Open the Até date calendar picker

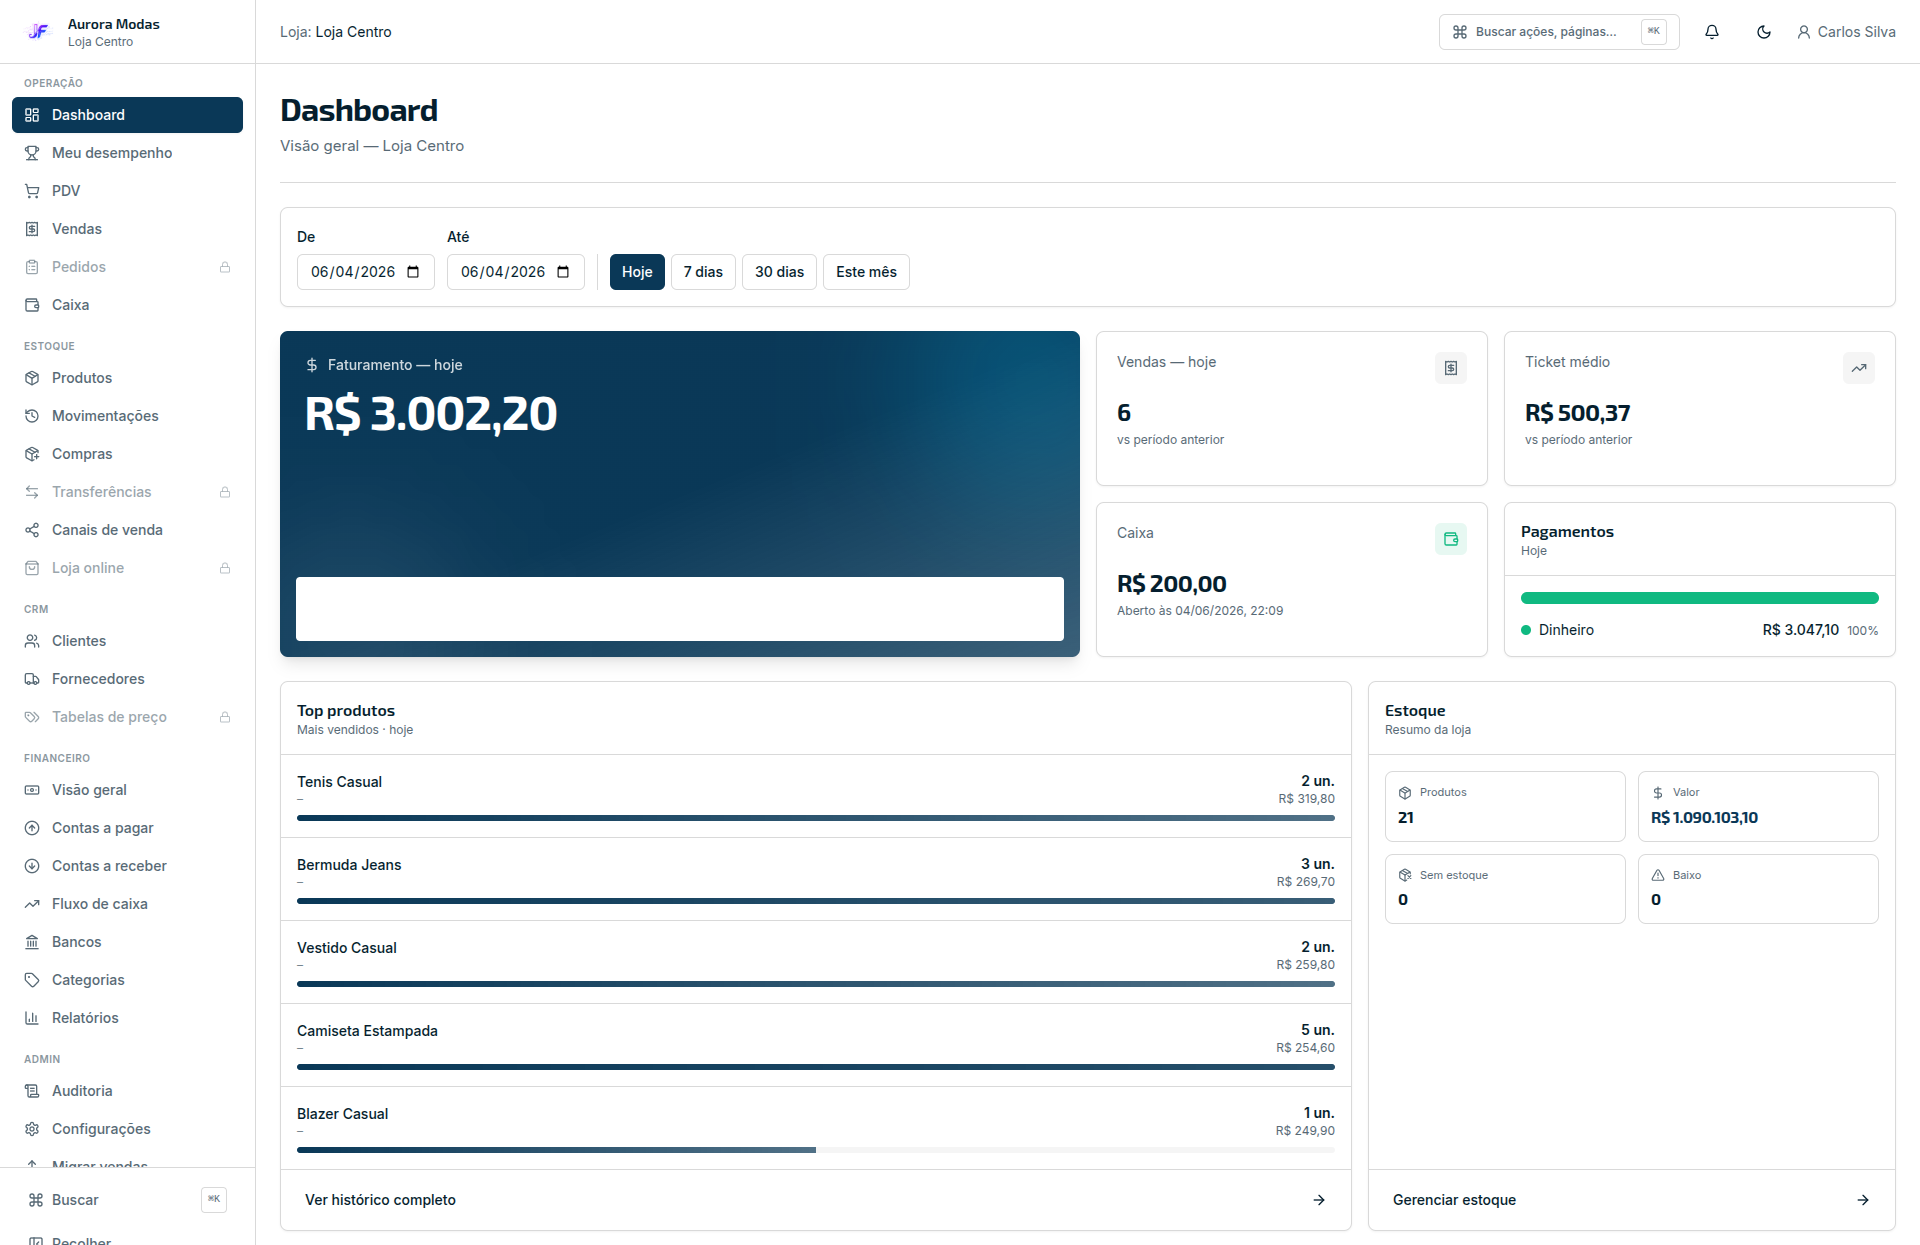[563, 272]
